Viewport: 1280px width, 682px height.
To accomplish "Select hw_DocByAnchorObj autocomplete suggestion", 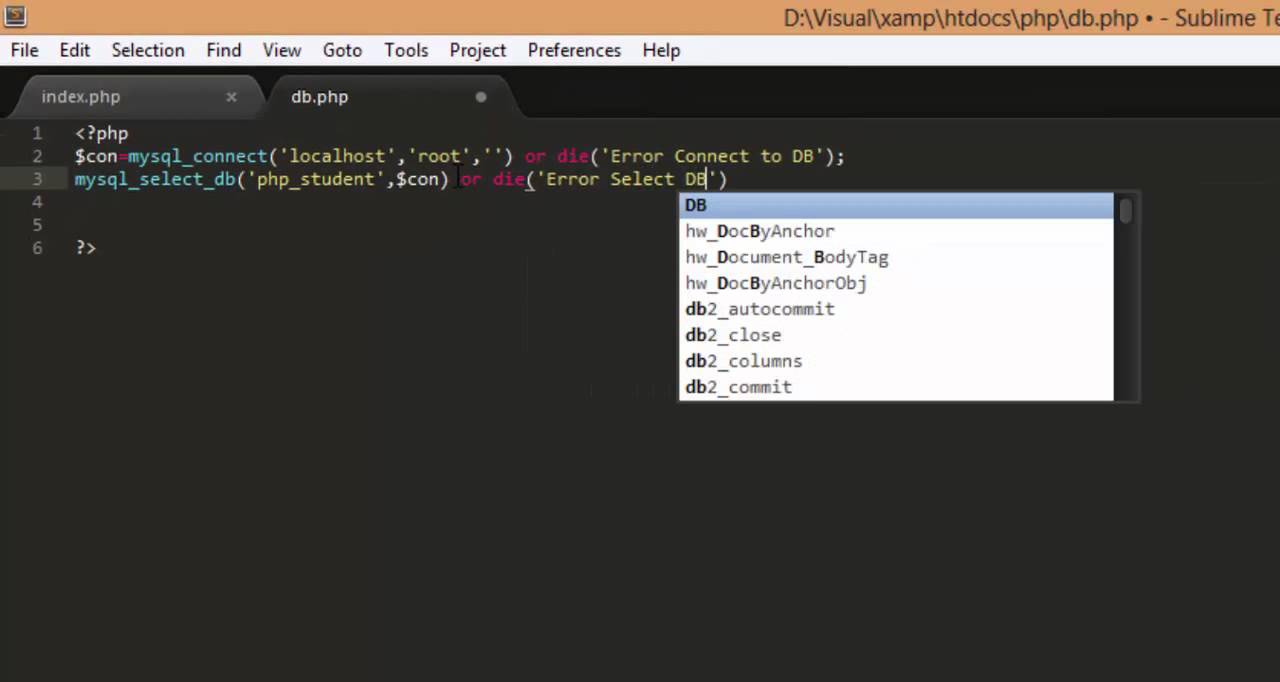I will 896,283.
